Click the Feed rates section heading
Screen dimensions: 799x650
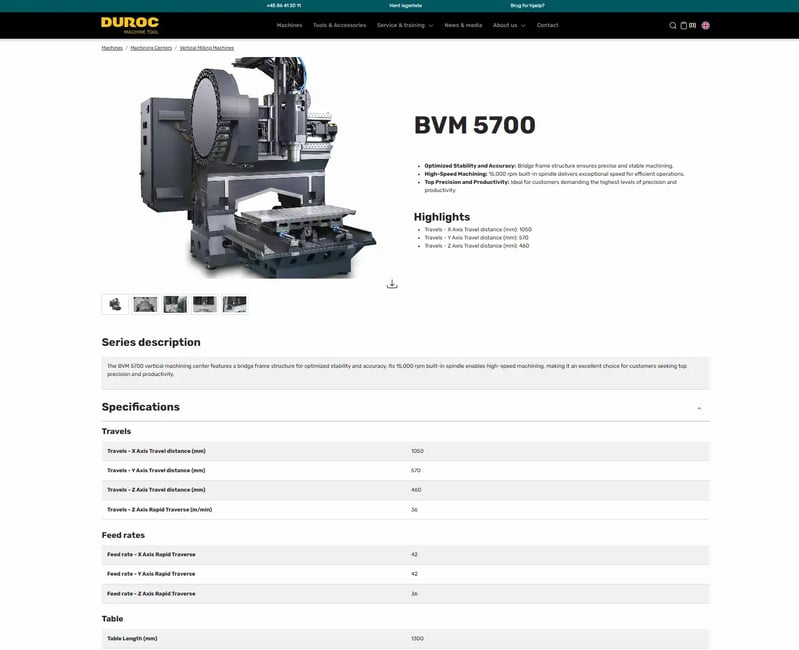123,535
